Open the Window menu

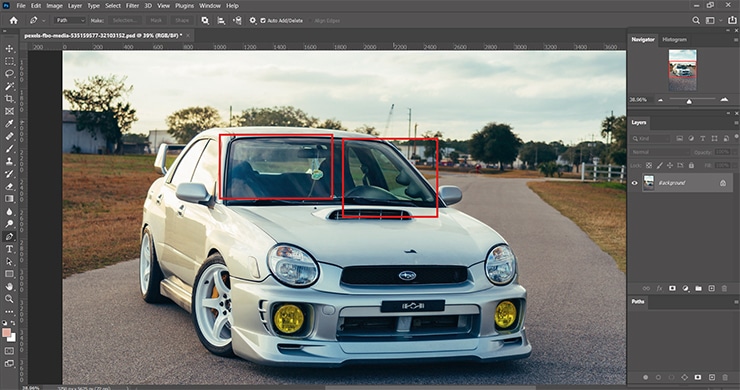click(210, 6)
